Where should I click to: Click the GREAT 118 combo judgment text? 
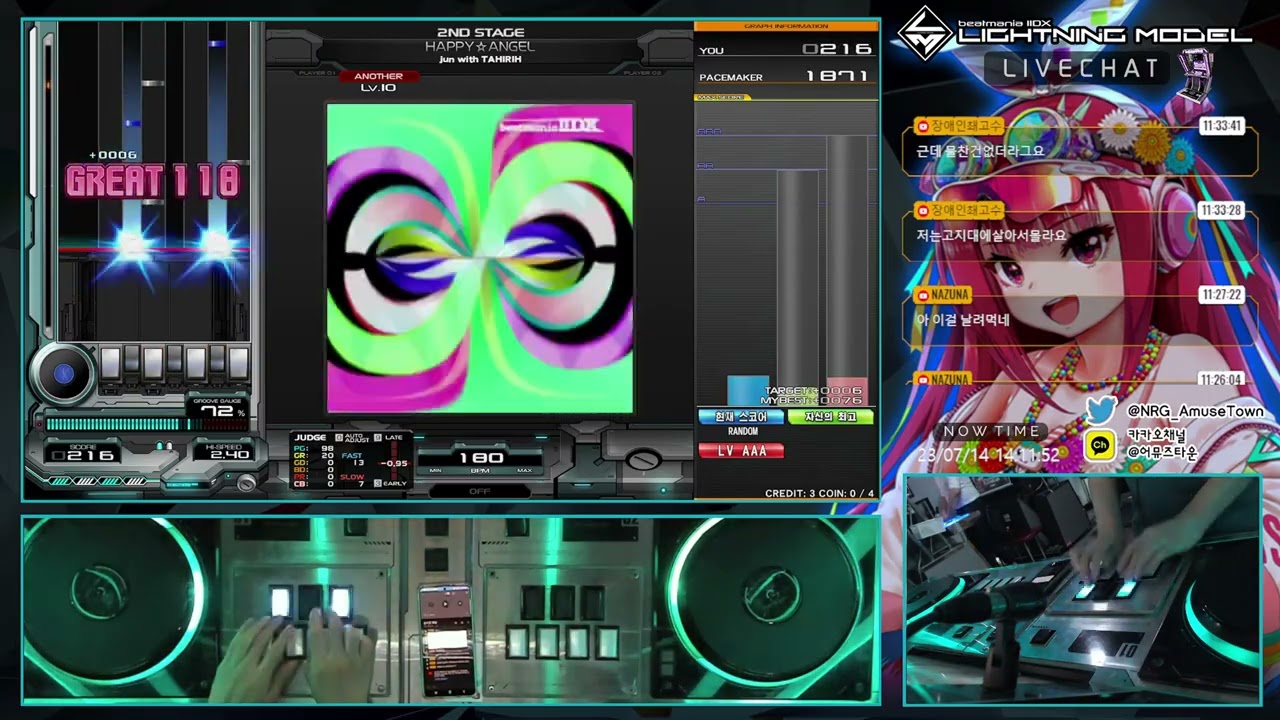tap(153, 181)
